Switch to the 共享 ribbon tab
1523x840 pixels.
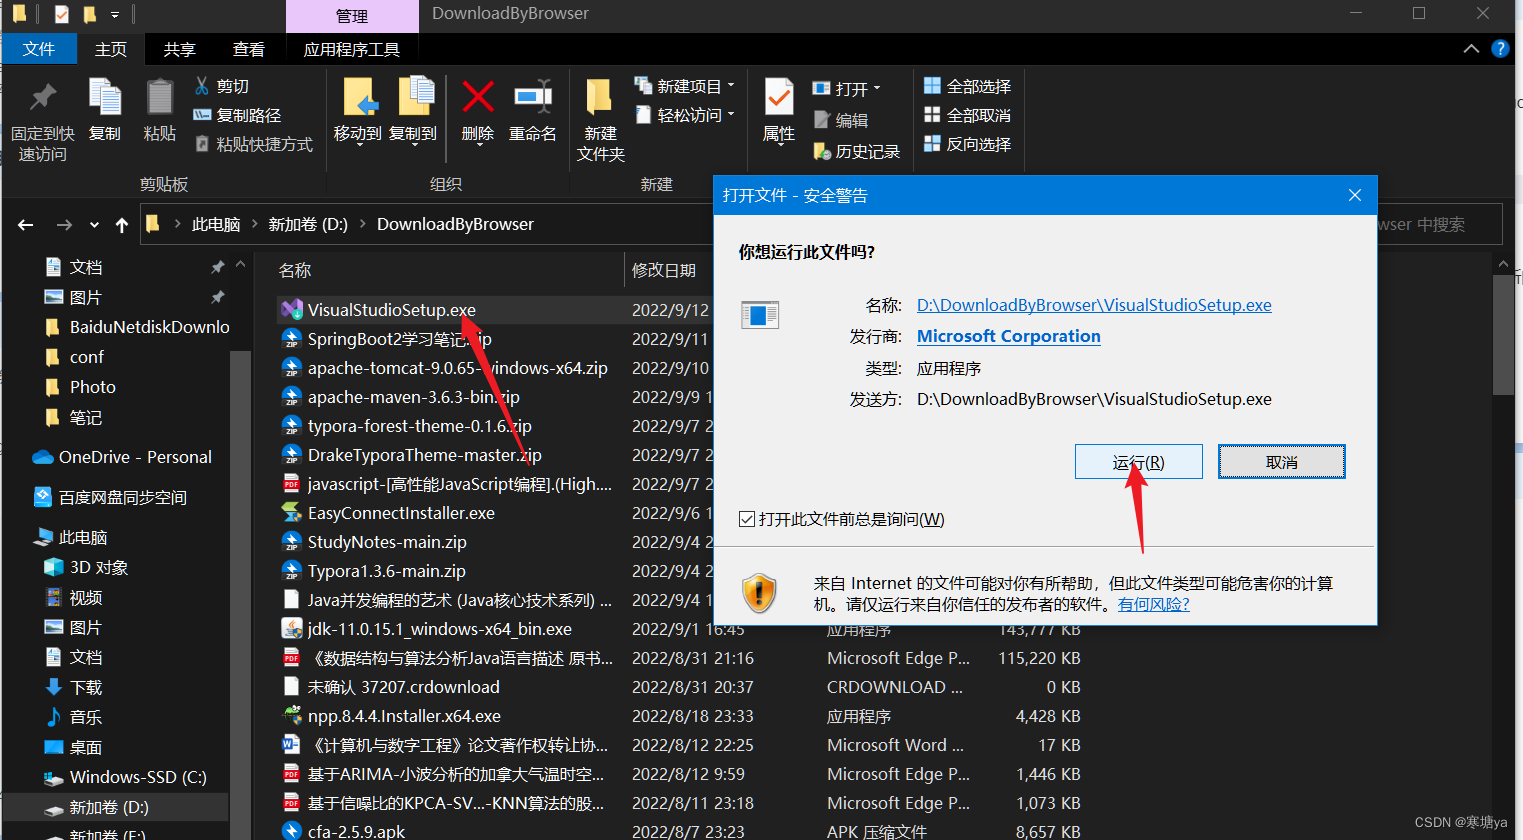(179, 49)
